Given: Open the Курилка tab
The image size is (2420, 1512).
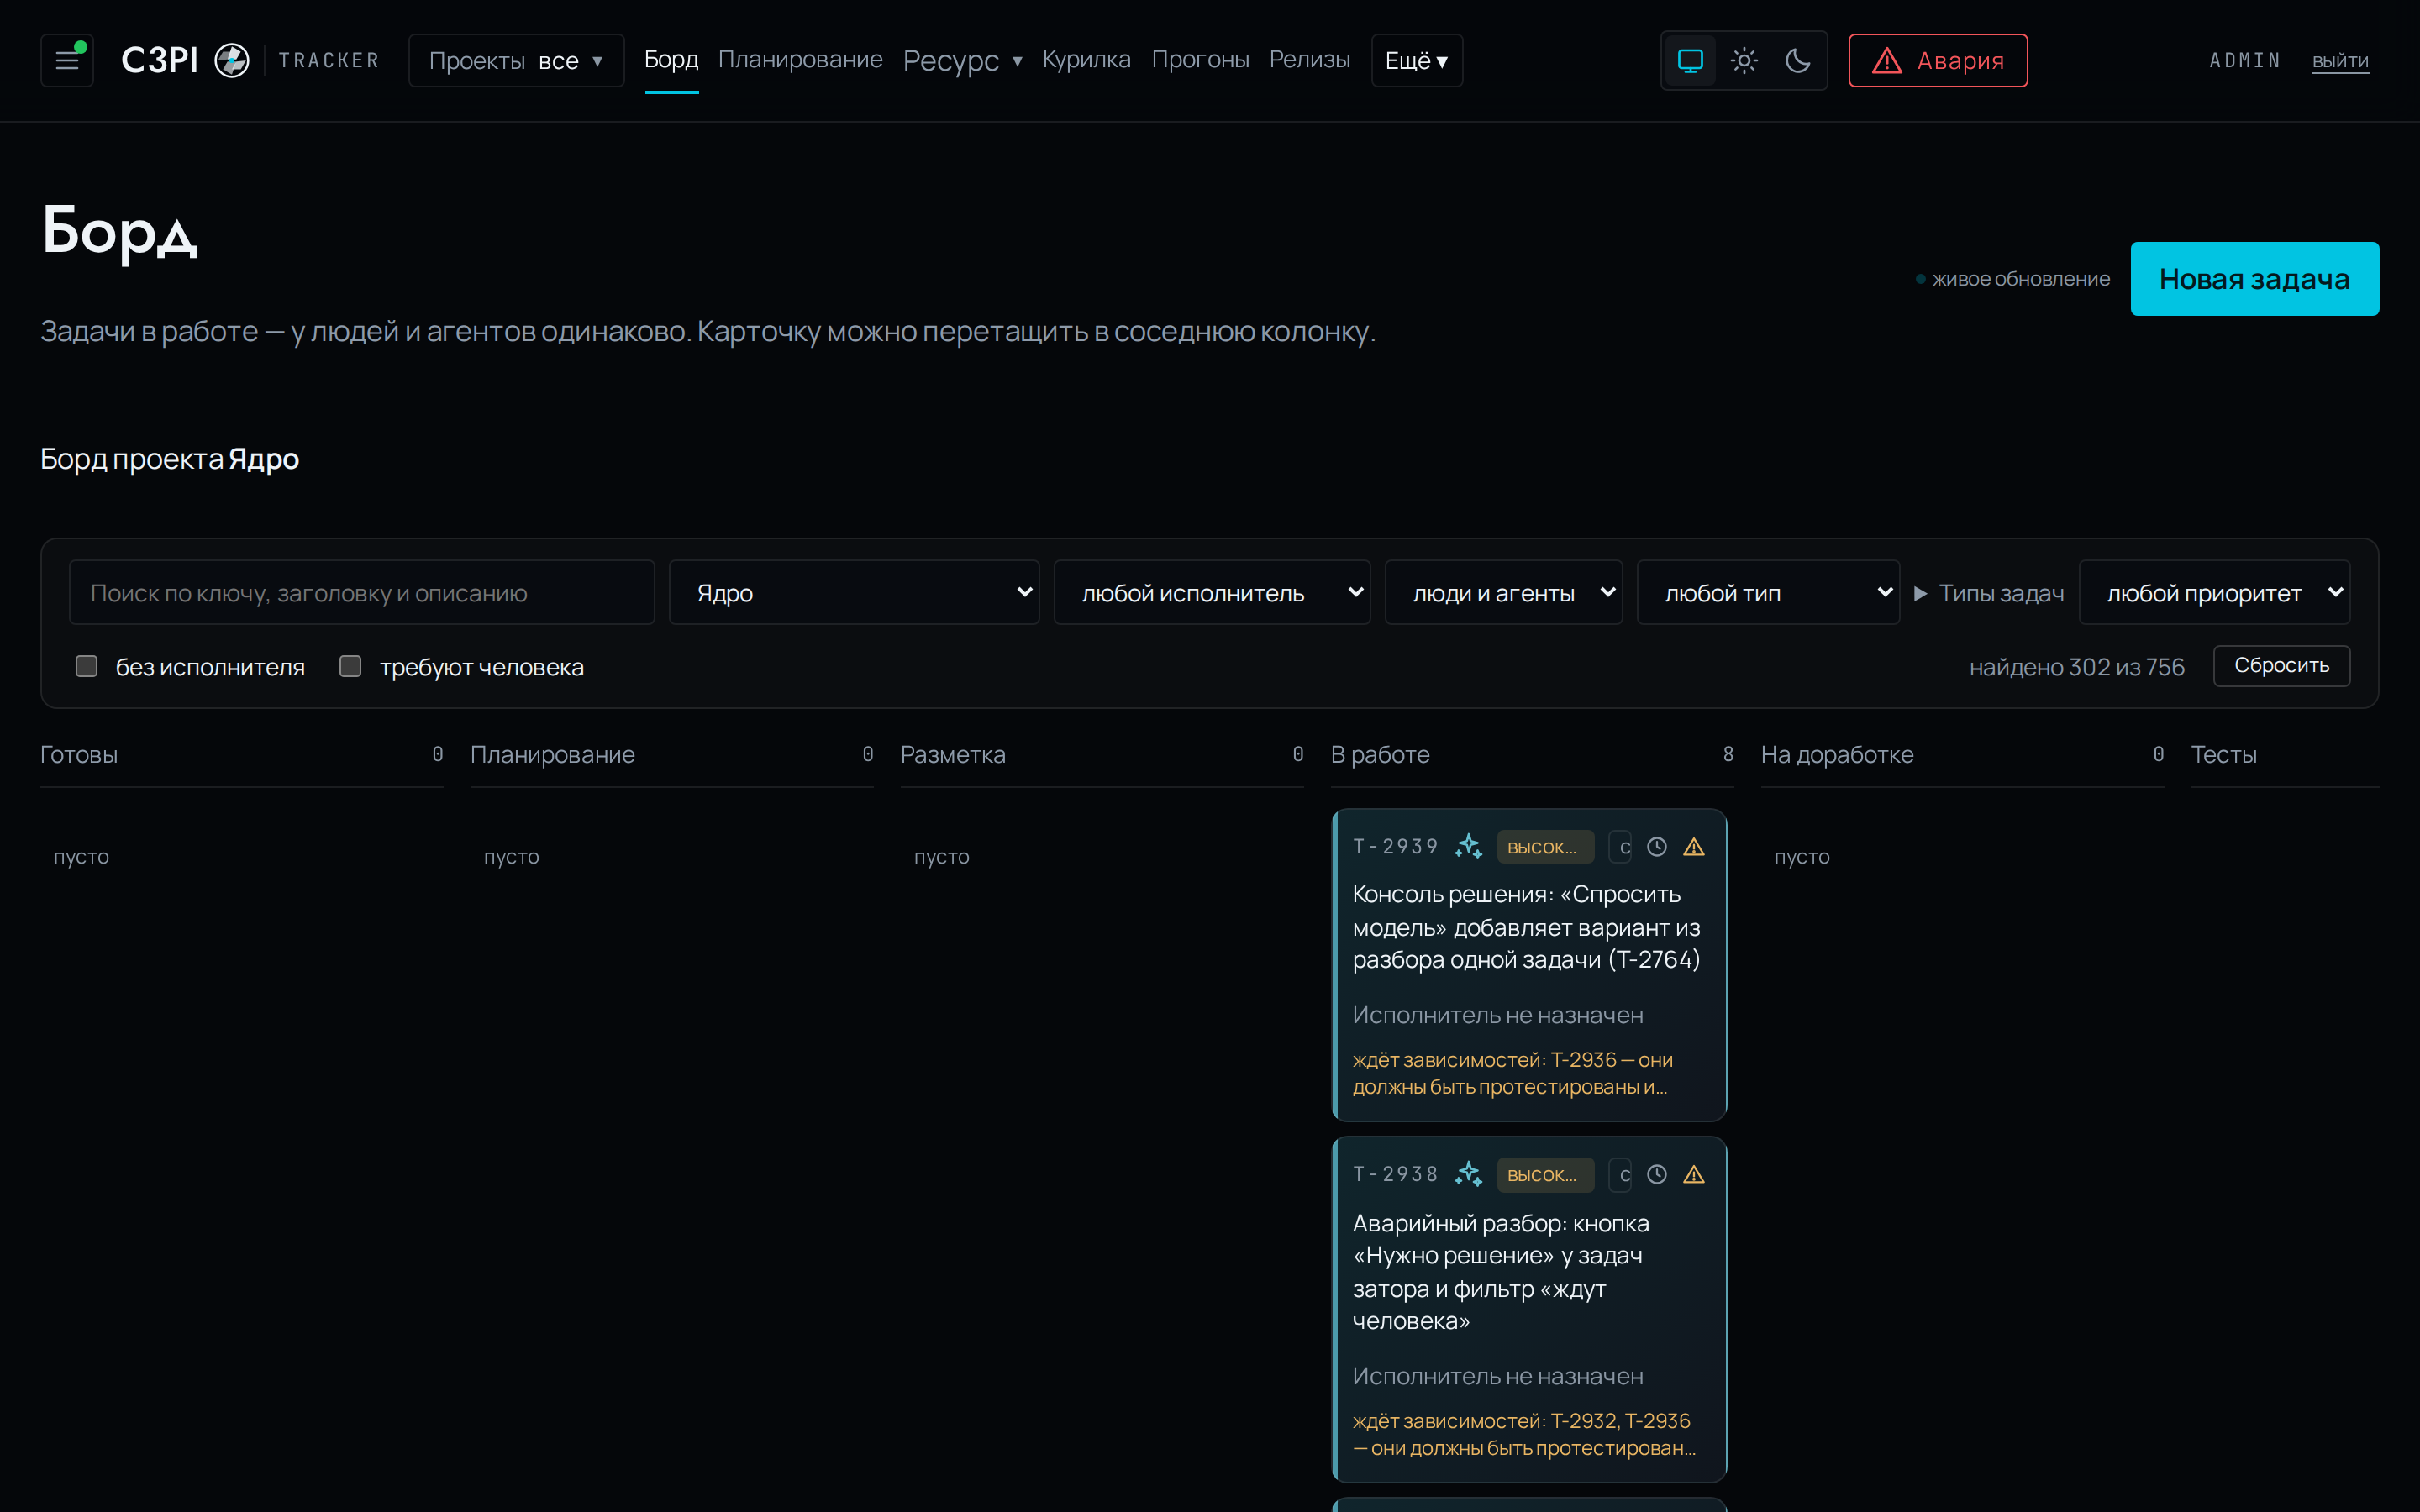Looking at the screenshot, I should (1086, 60).
